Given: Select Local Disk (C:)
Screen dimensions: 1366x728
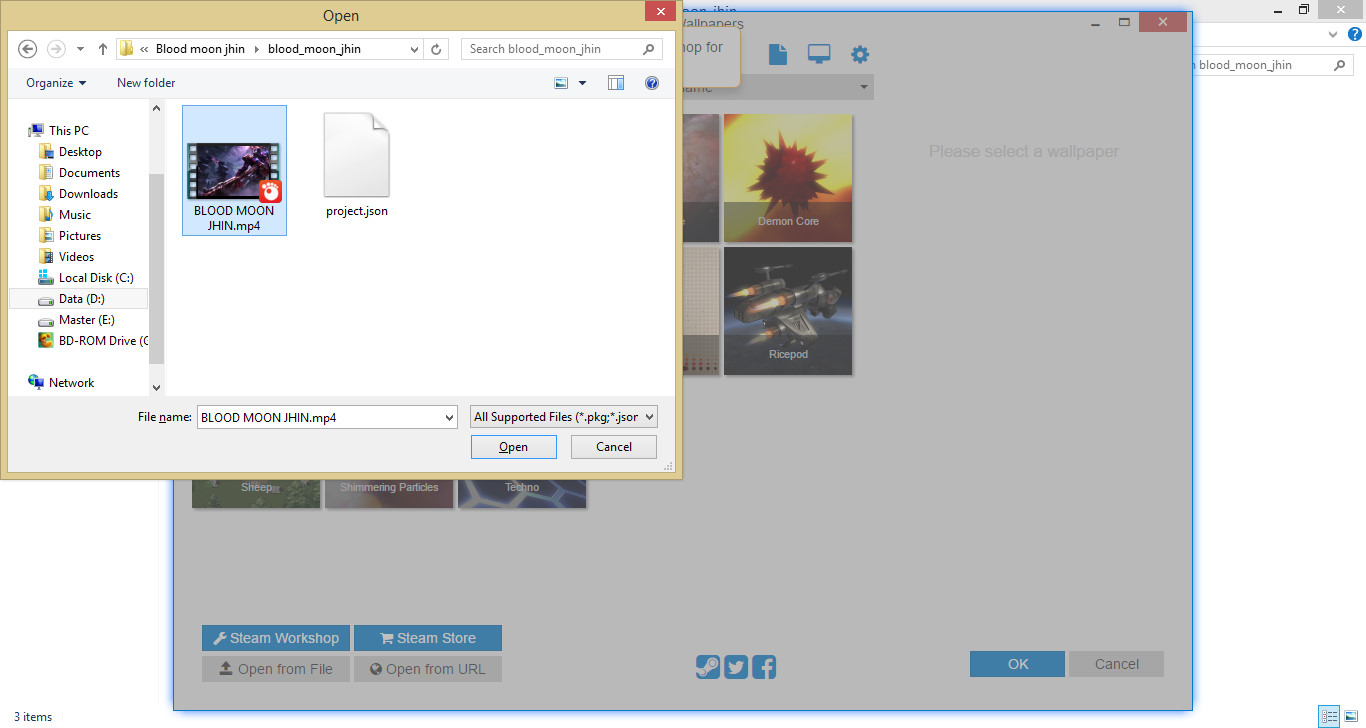Looking at the screenshot, I should 96,278.
